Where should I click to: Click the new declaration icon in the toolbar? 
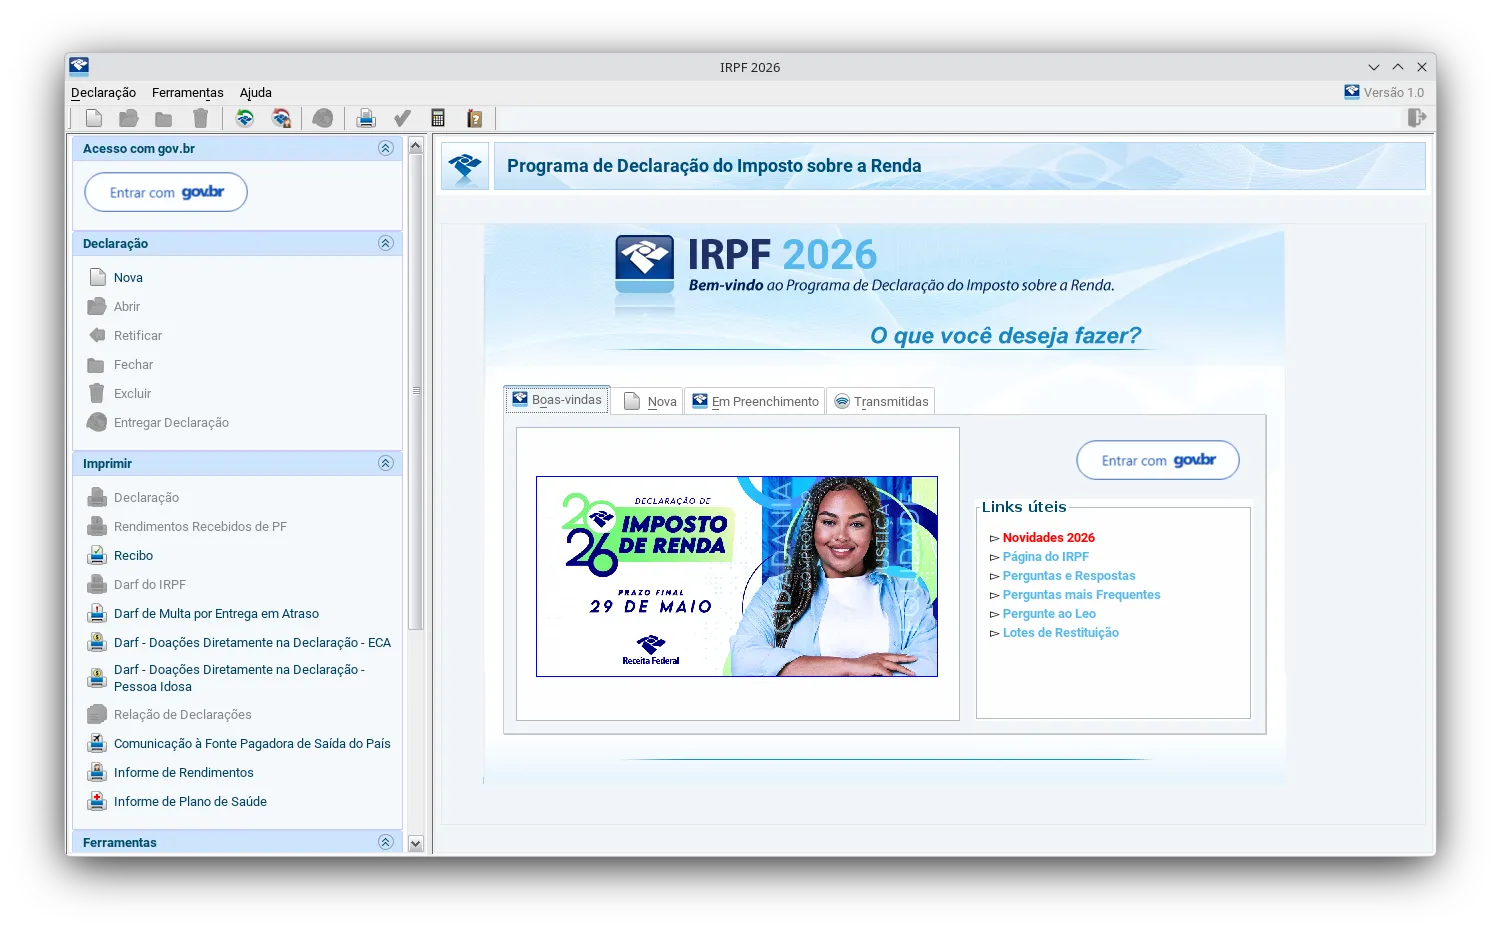tap(94, 118)
